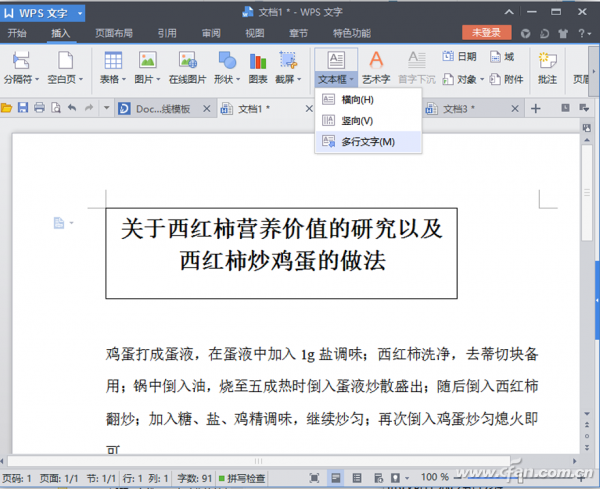Open the 开始 ribbon tab

tap(17, 33)
